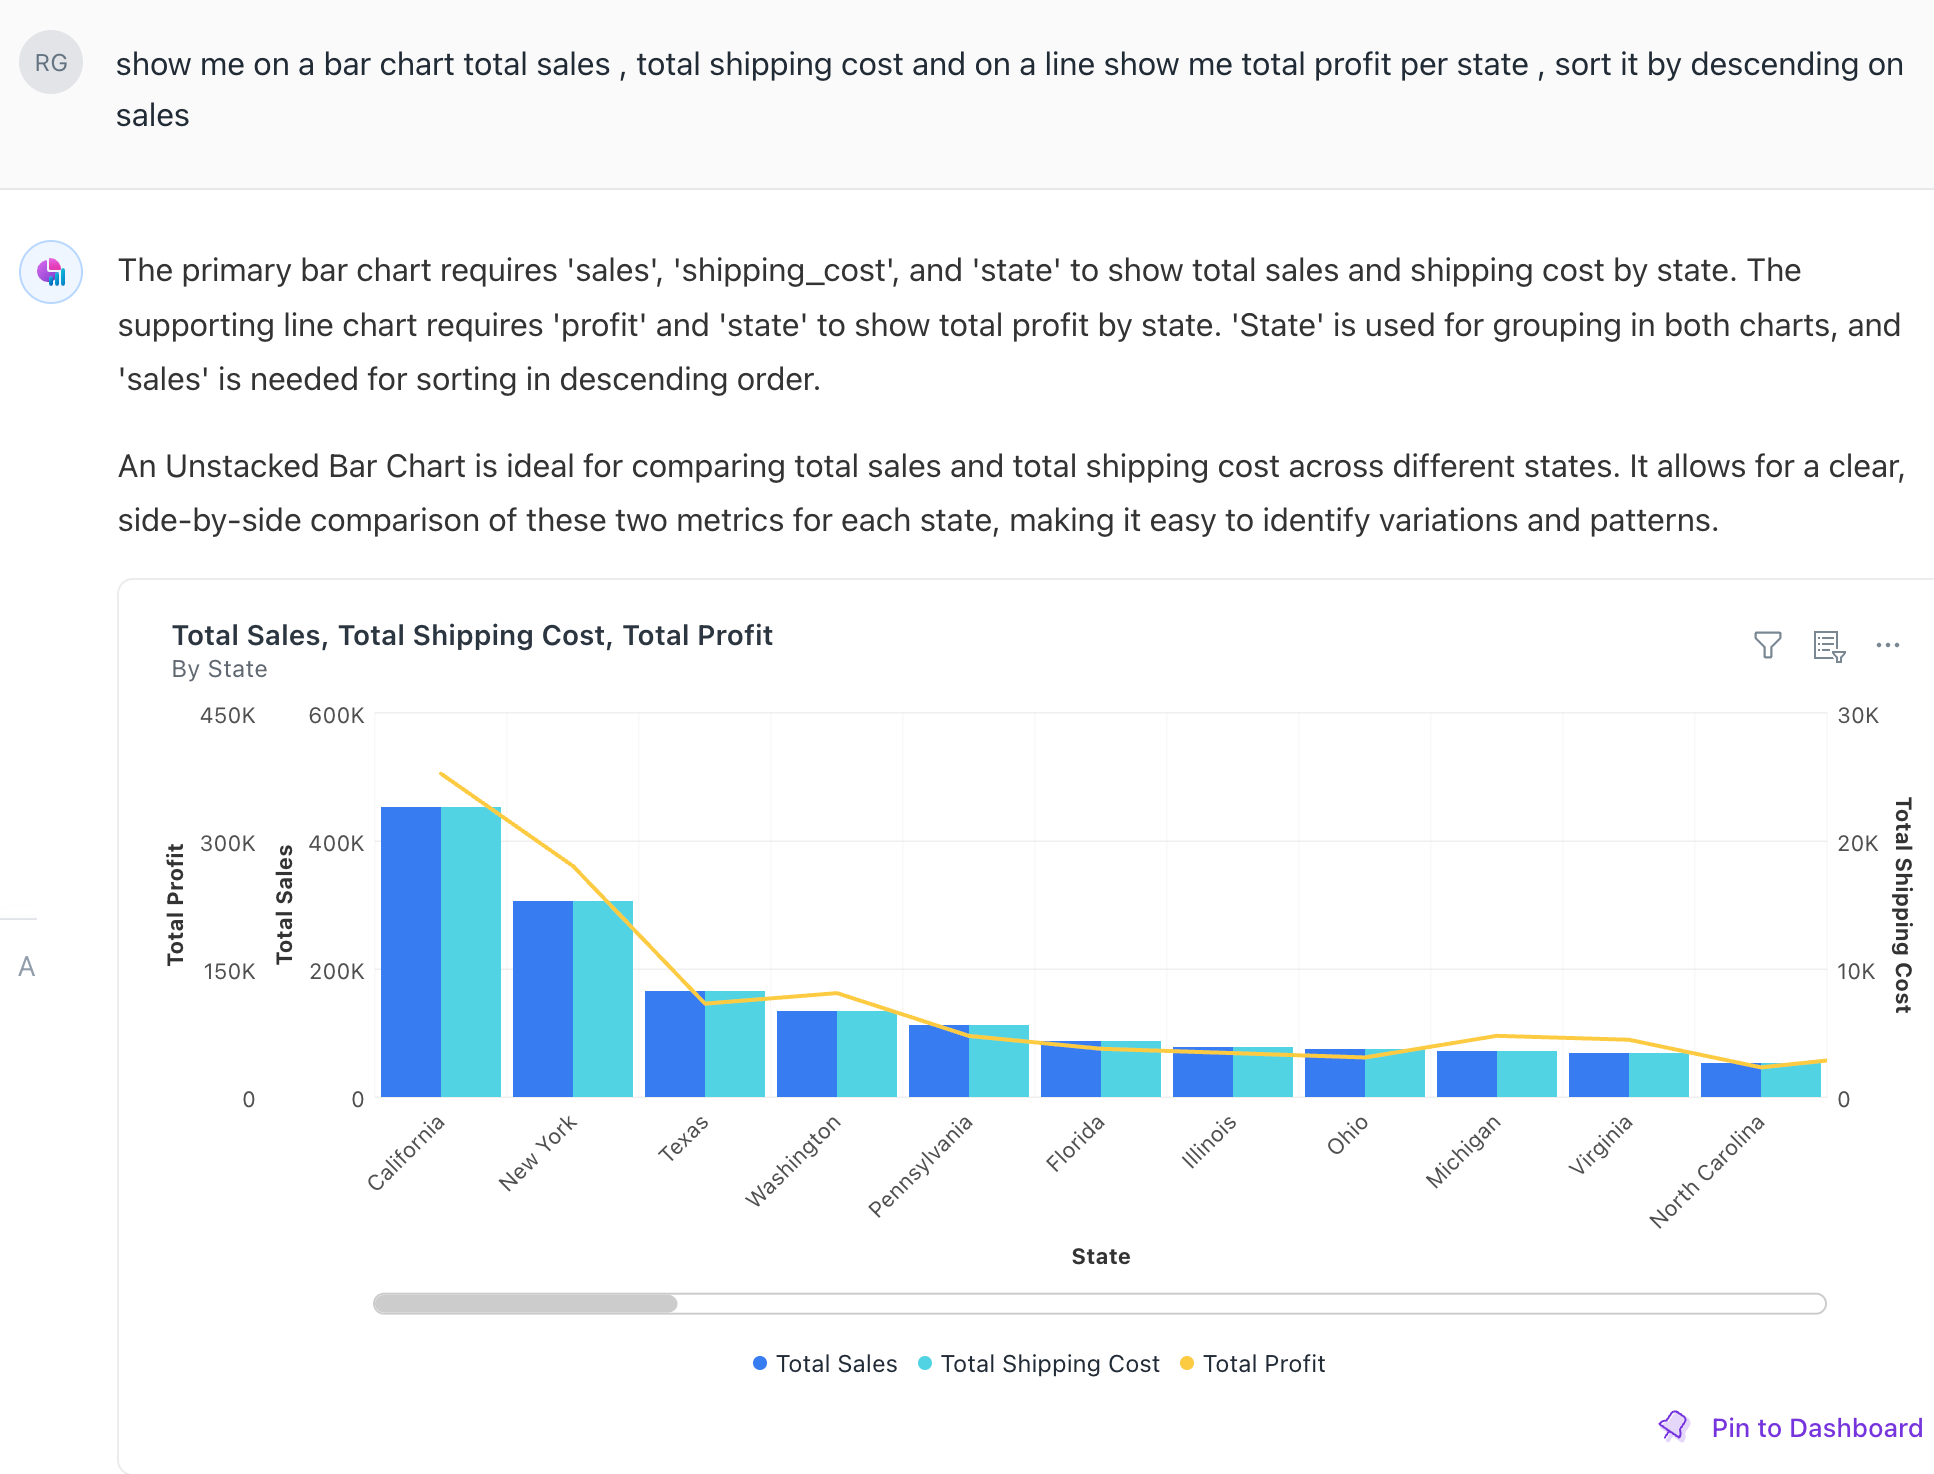Image resolution: width=1934 pixels, height=1474 pixels.
Task: Click the Texas Total Sales bar
Action: pos(675,1043)
